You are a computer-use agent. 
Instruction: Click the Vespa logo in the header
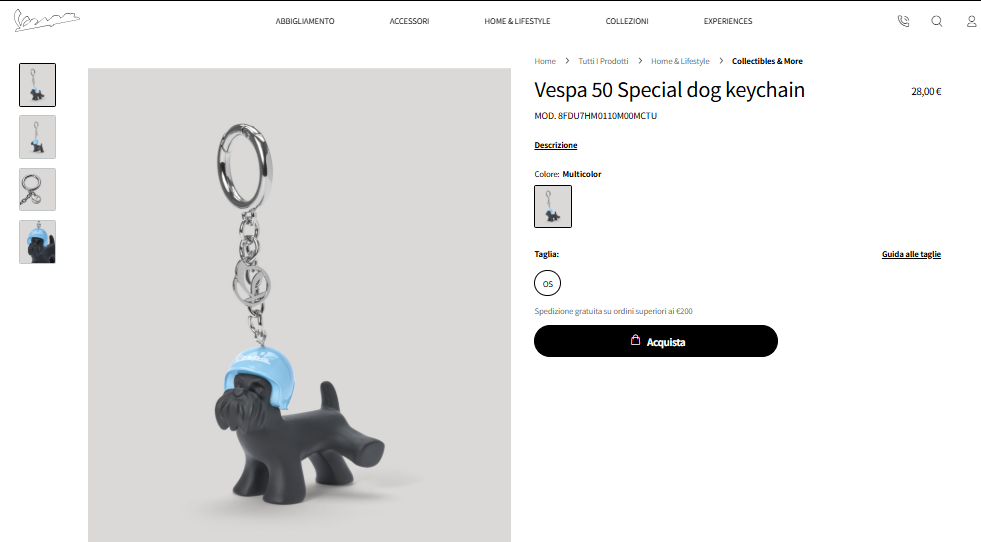[47, 21]
